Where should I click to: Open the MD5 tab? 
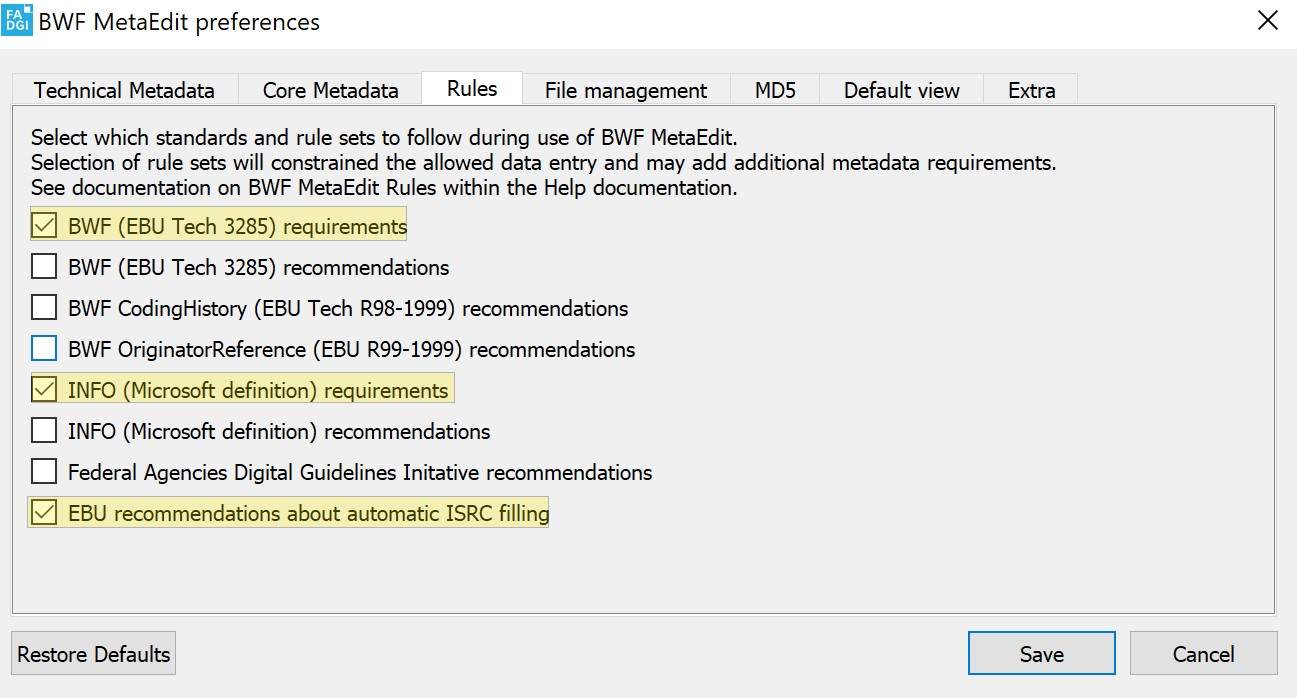[x=775, y=90]
